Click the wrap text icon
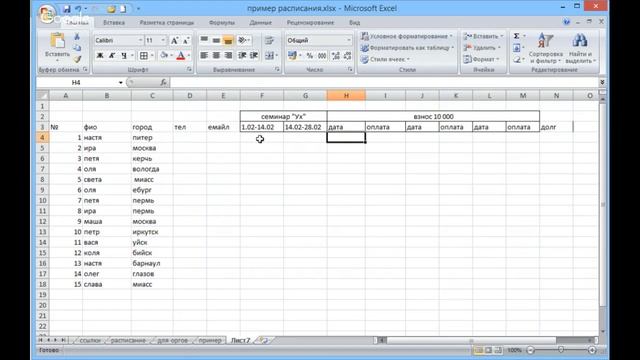640x360 pixels. (x=269, y=40)
